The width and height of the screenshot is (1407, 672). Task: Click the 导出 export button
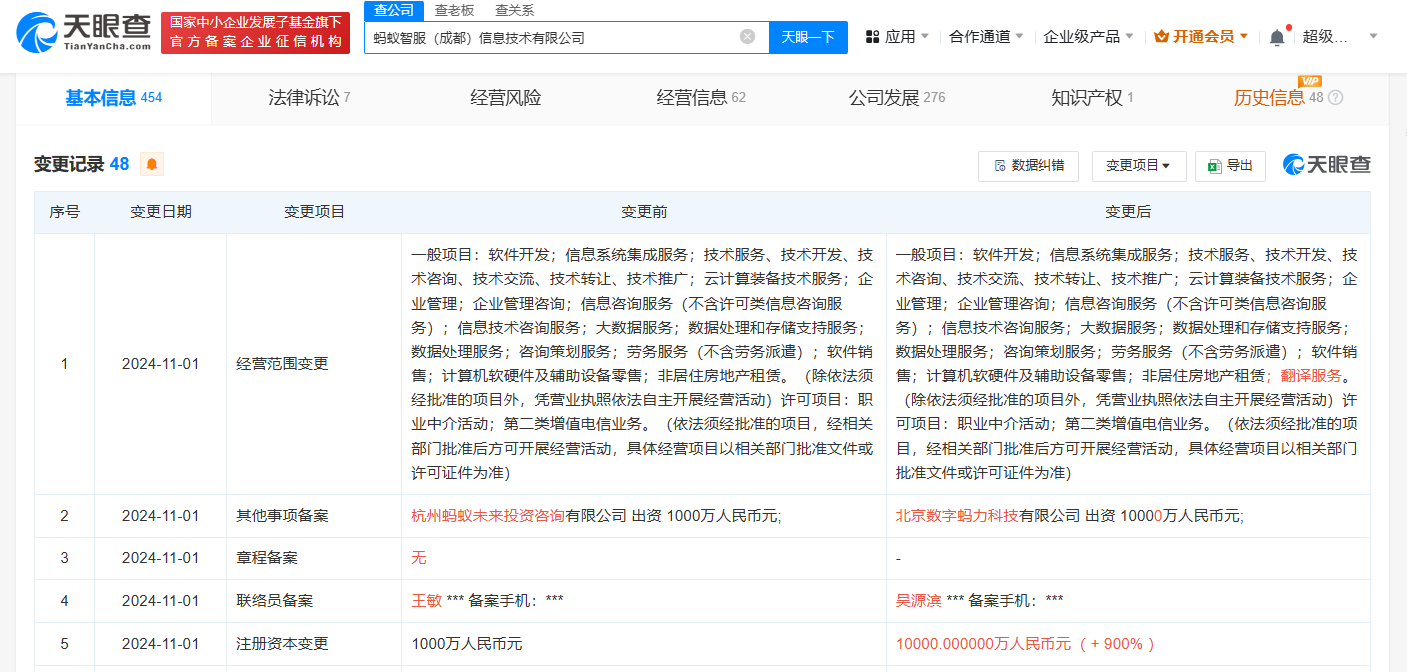coord(1230,166)
